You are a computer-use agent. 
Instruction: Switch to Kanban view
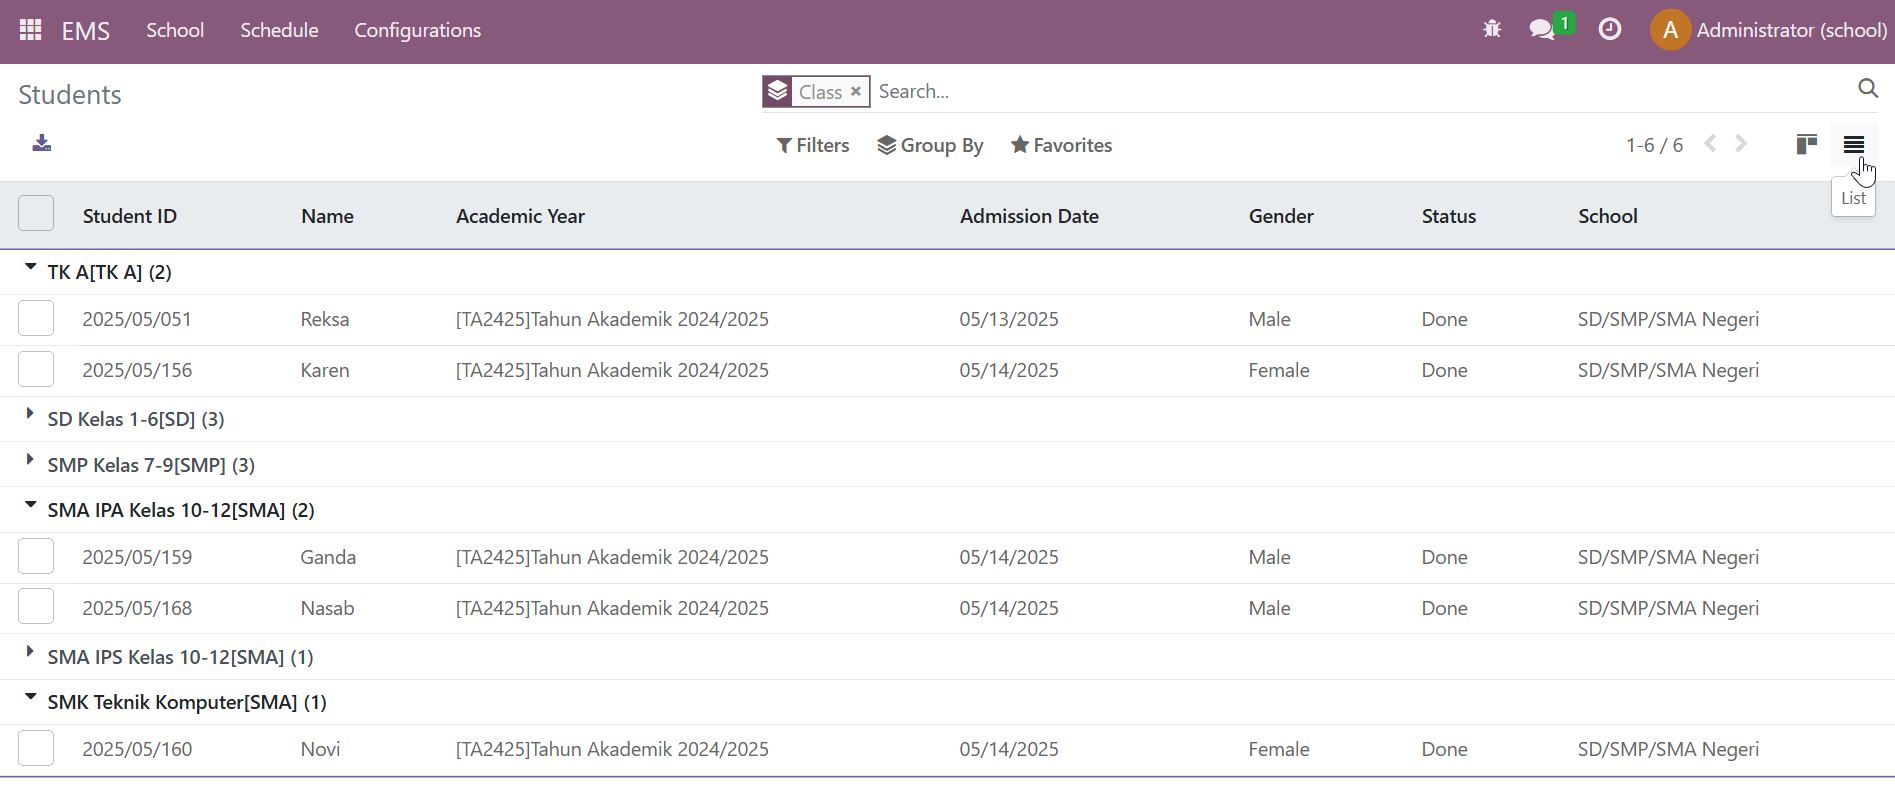click(x=1806, y=145)
